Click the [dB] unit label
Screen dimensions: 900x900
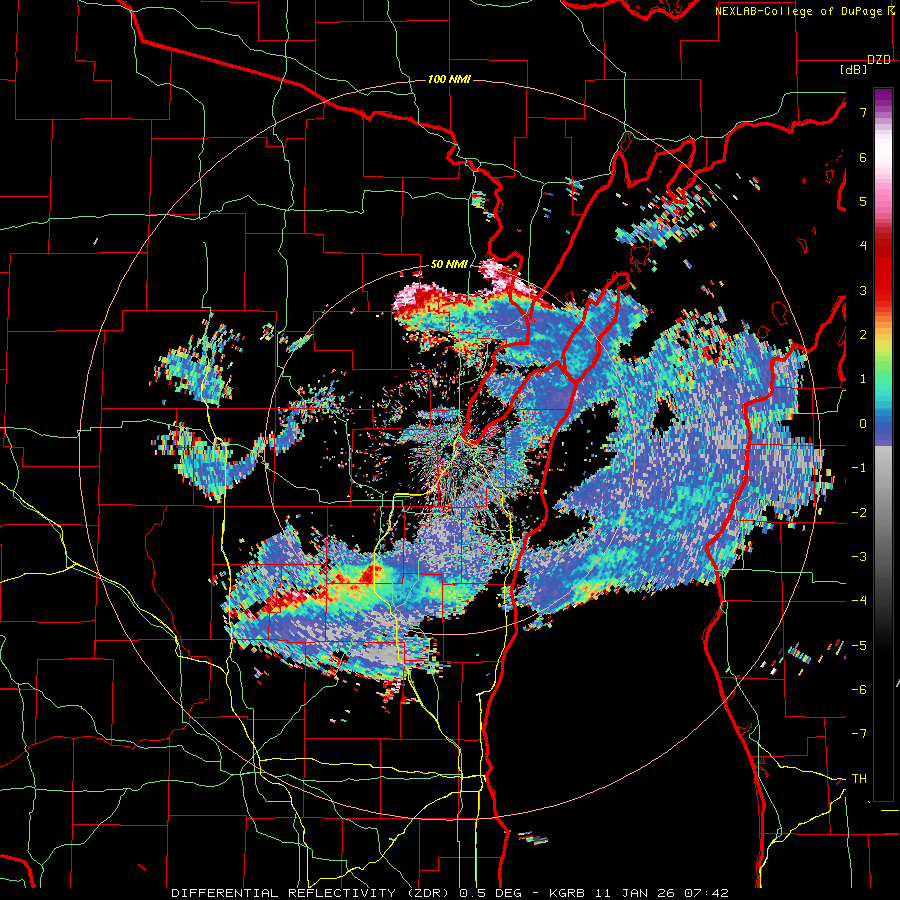coord(854,70)
